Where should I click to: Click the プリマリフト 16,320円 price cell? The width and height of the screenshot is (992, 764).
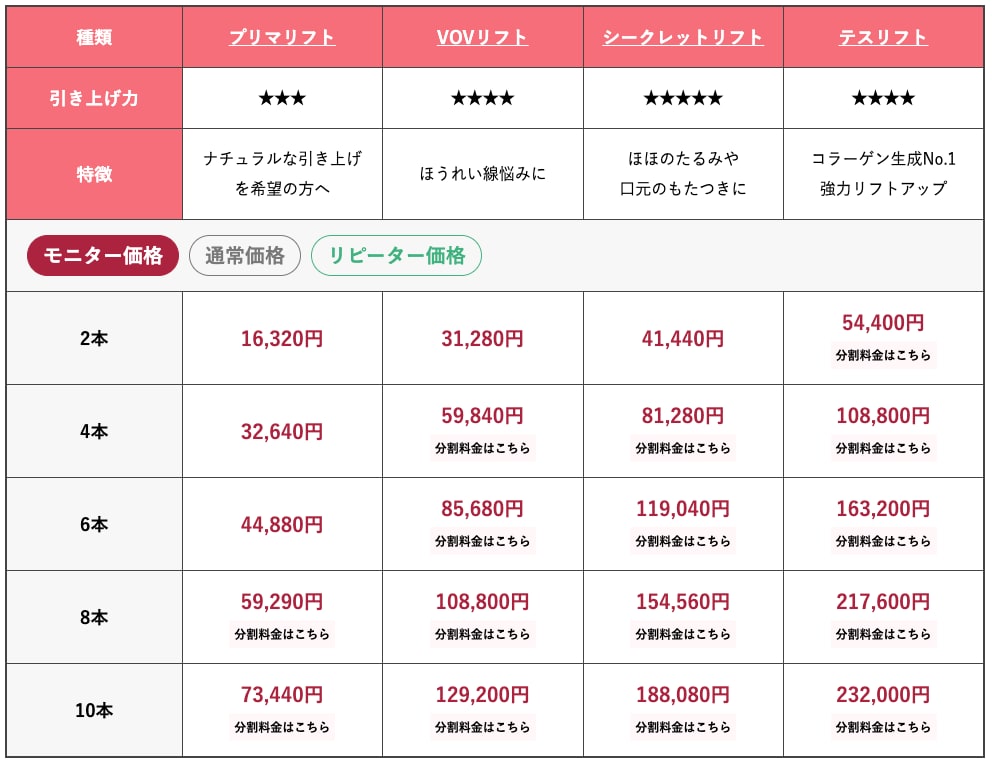click(x=282, y=339)
